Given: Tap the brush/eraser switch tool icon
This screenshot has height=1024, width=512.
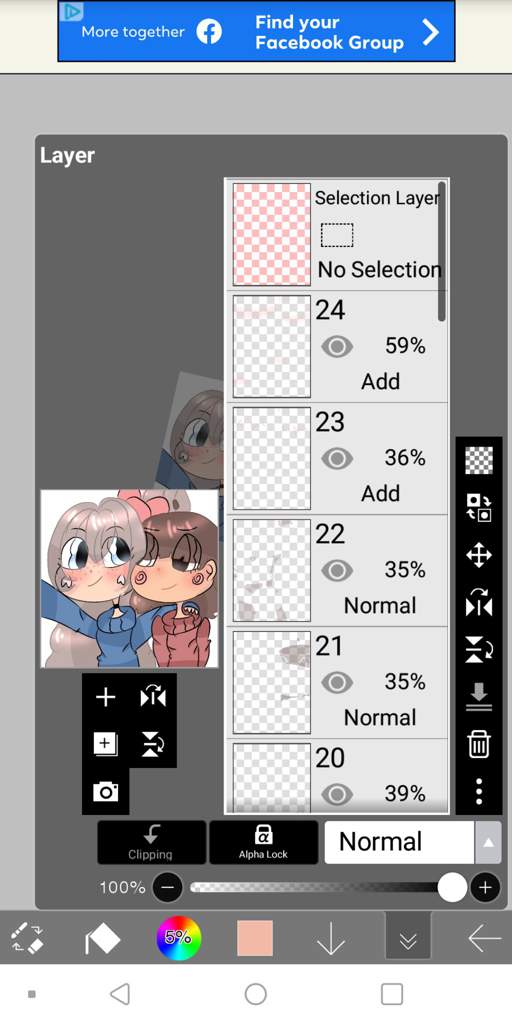Looking at the screenshot, I should (x=27, y=937).
